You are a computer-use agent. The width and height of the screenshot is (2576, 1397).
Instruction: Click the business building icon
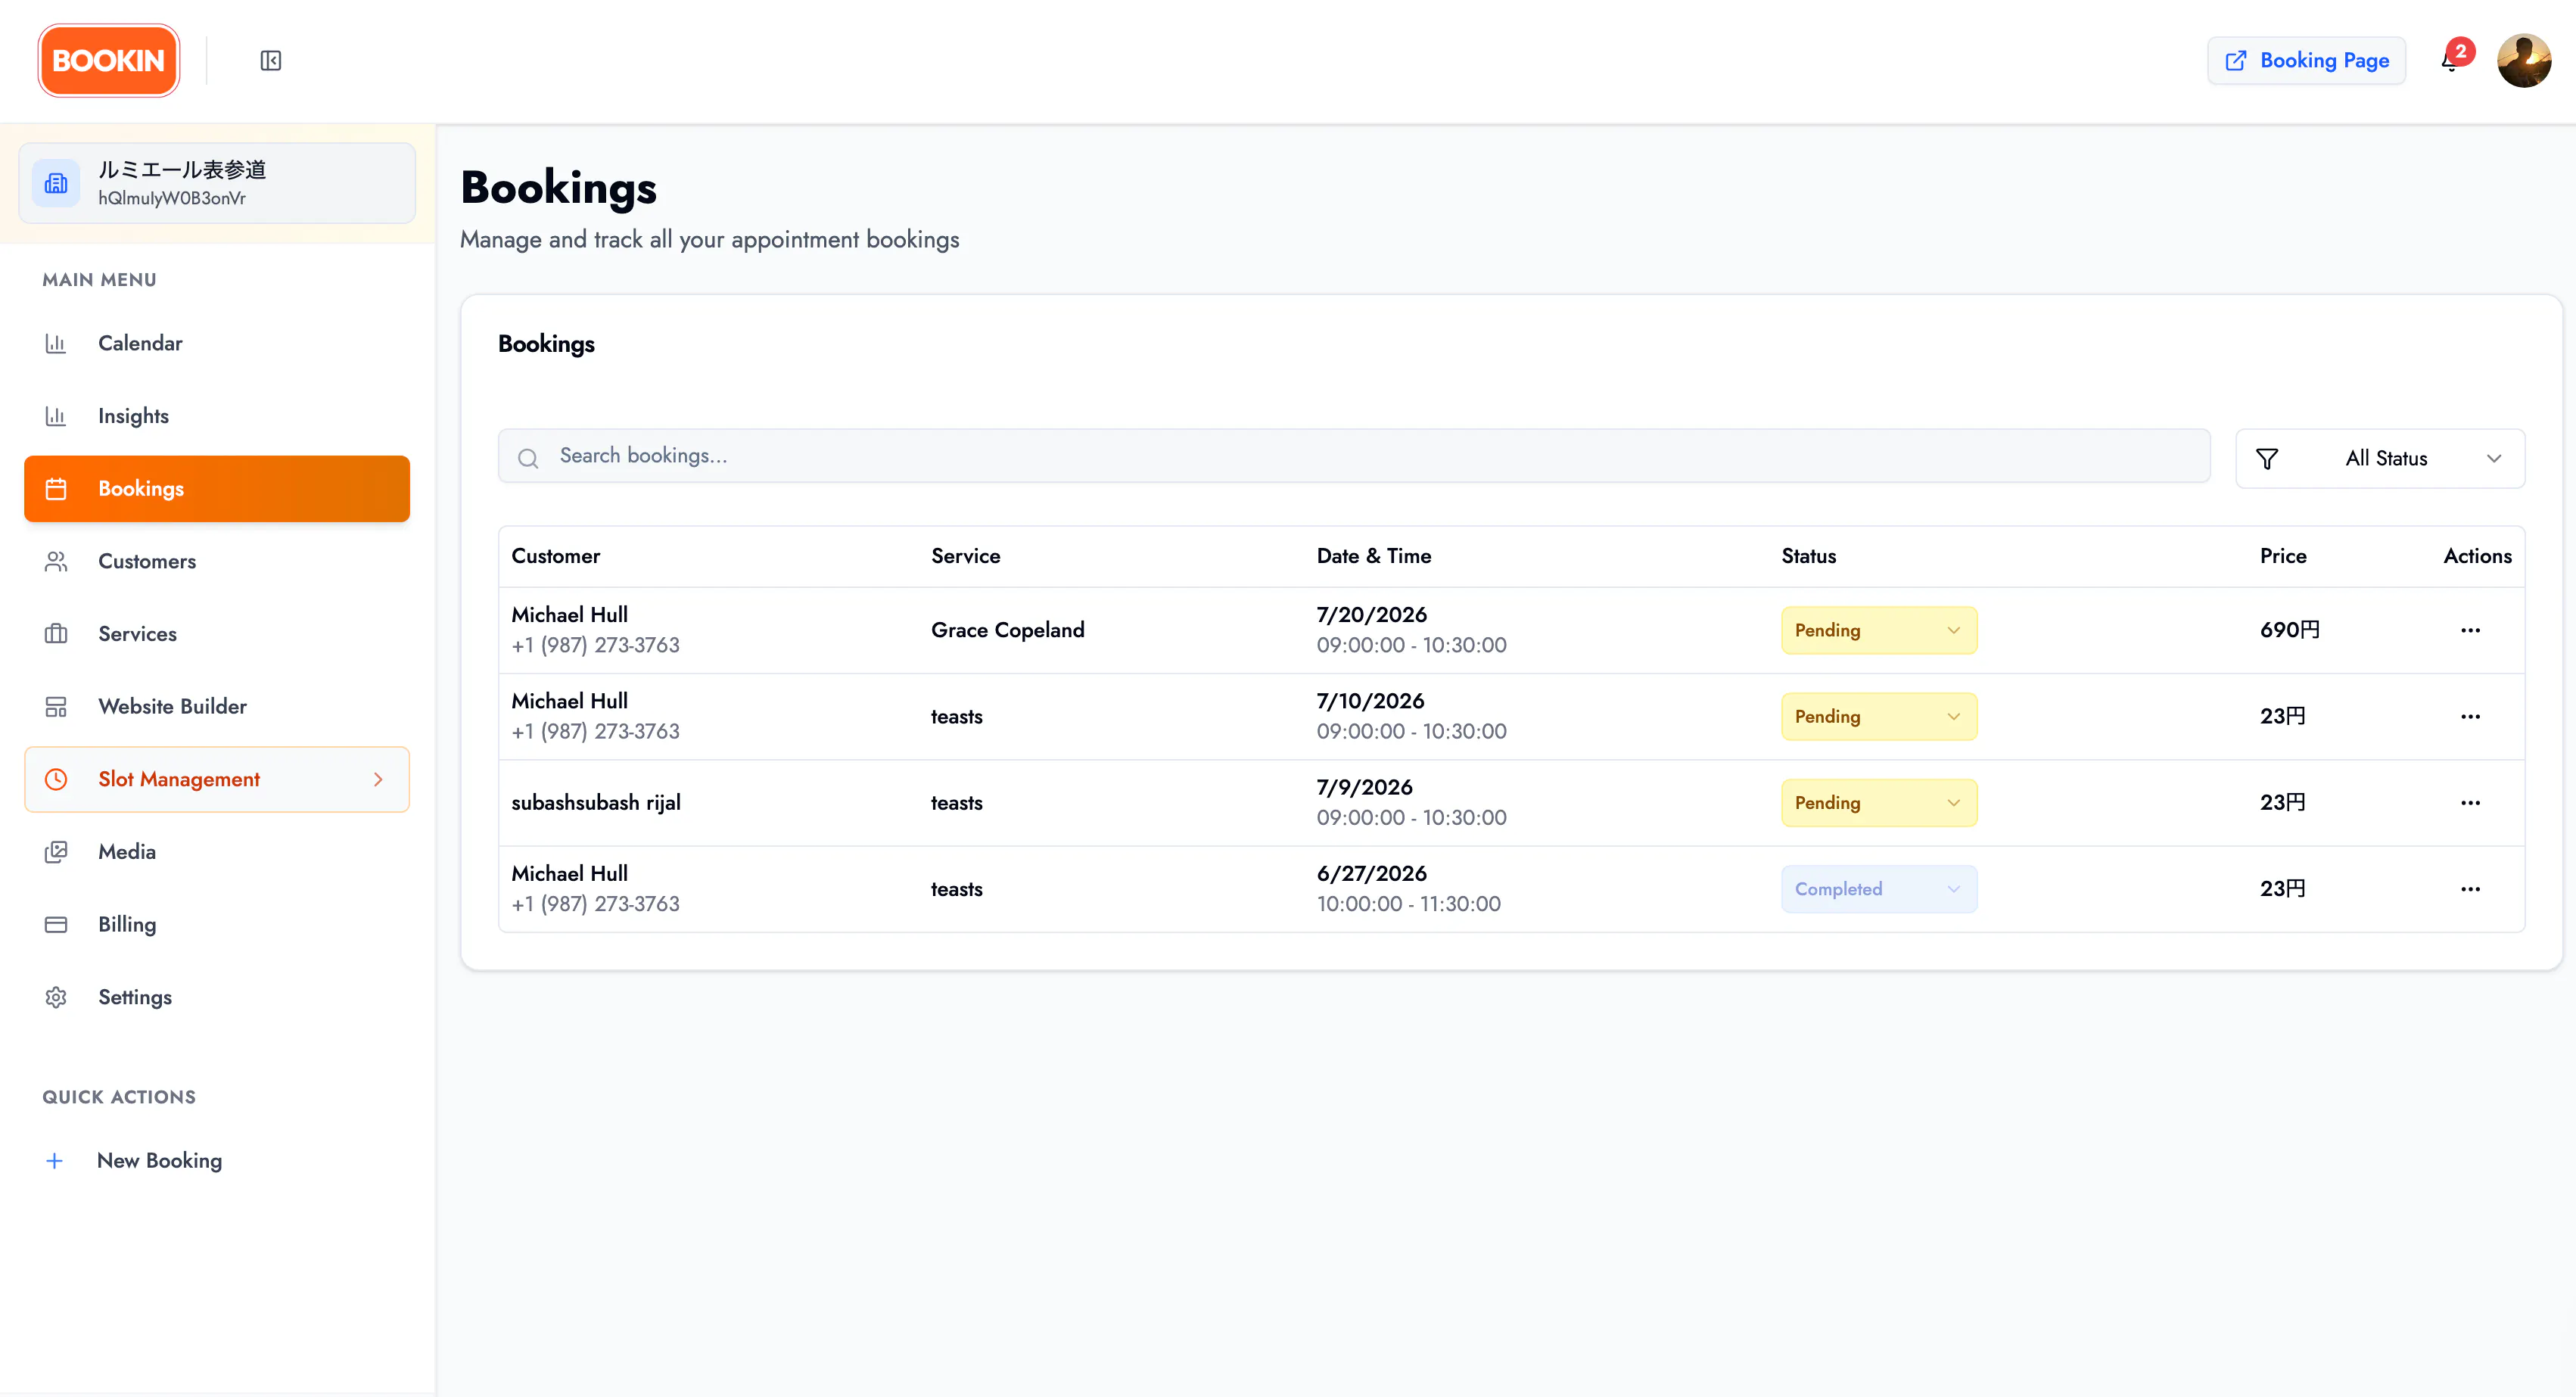point(56,184)
